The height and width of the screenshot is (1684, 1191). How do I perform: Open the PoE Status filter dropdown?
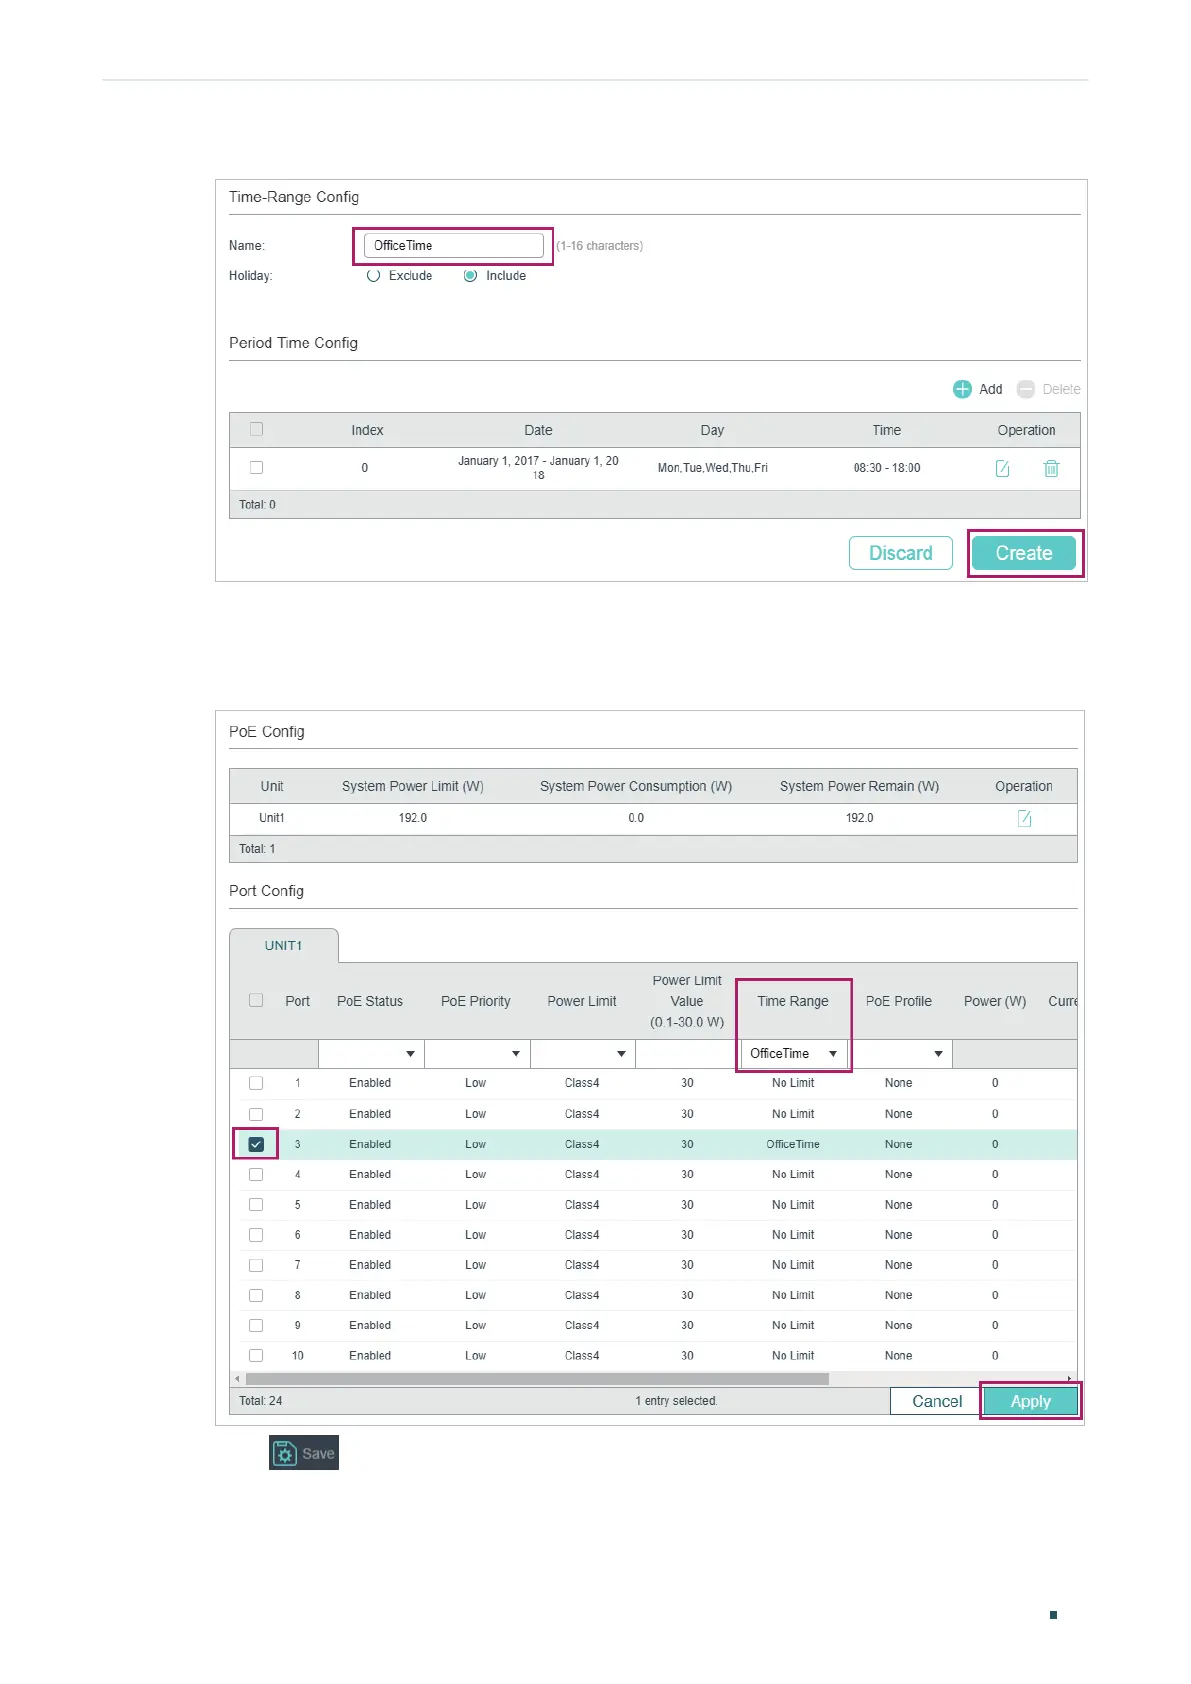pos(371,1054)
